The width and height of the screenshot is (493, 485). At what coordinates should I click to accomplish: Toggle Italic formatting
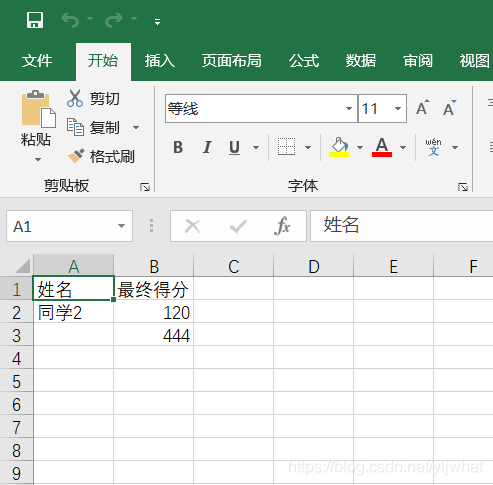click(207, 147)
